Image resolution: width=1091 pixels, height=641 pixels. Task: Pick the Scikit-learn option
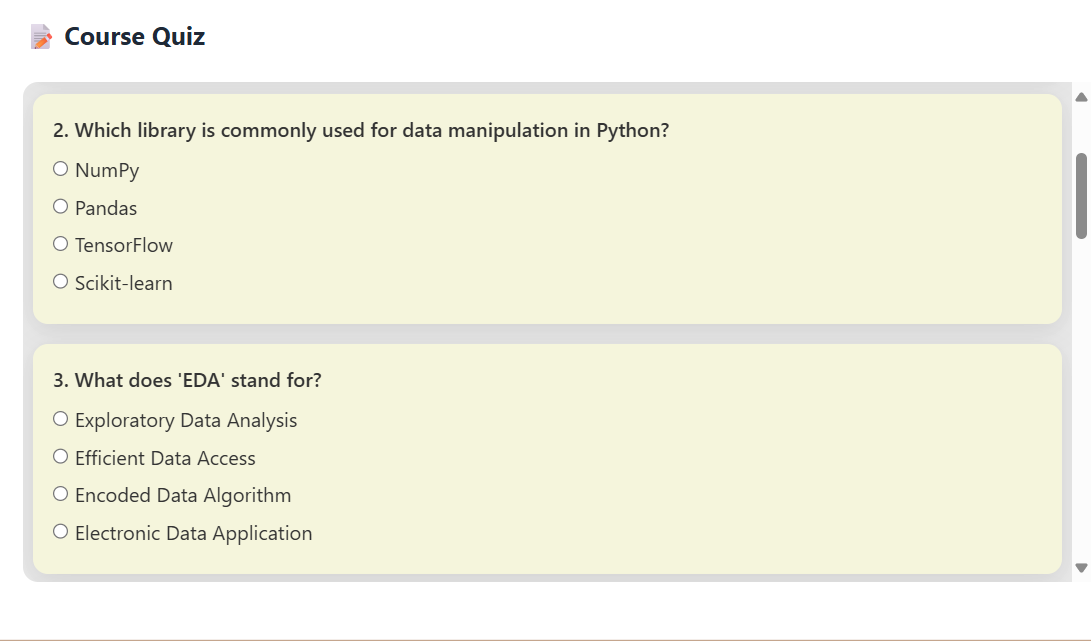(x=61, y=282)
